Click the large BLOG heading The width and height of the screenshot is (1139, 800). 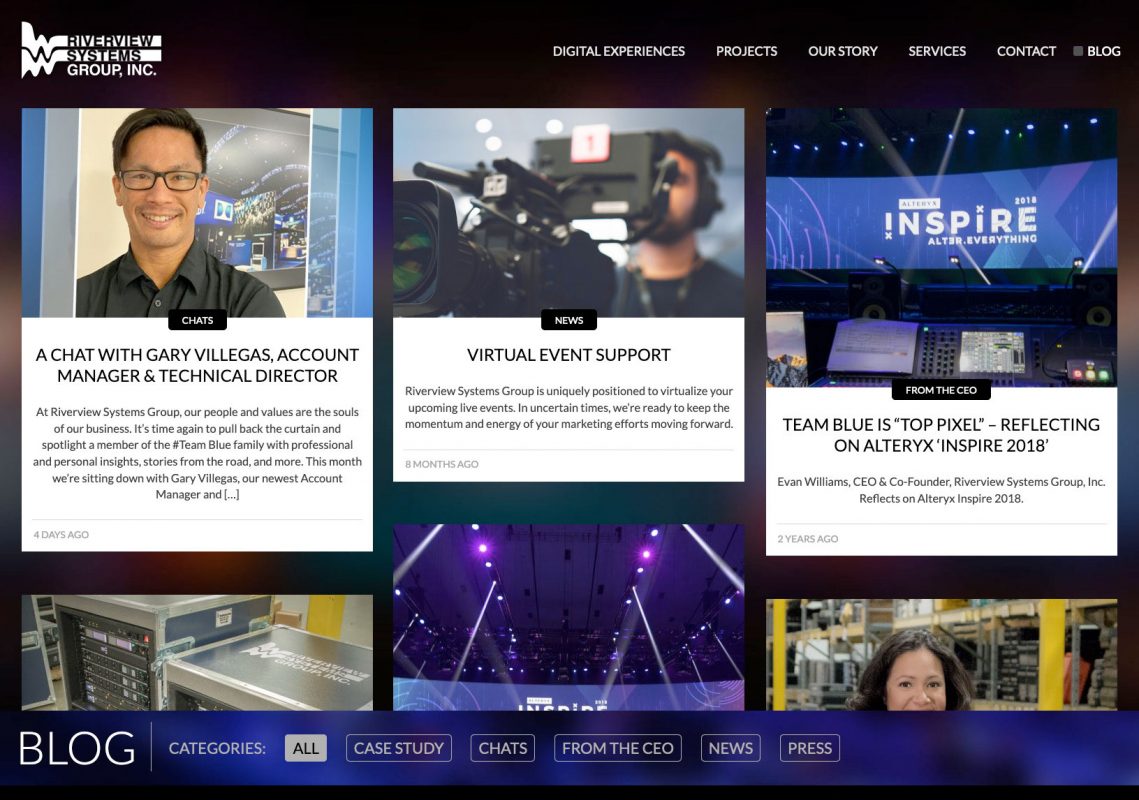[x=77, y=748]
